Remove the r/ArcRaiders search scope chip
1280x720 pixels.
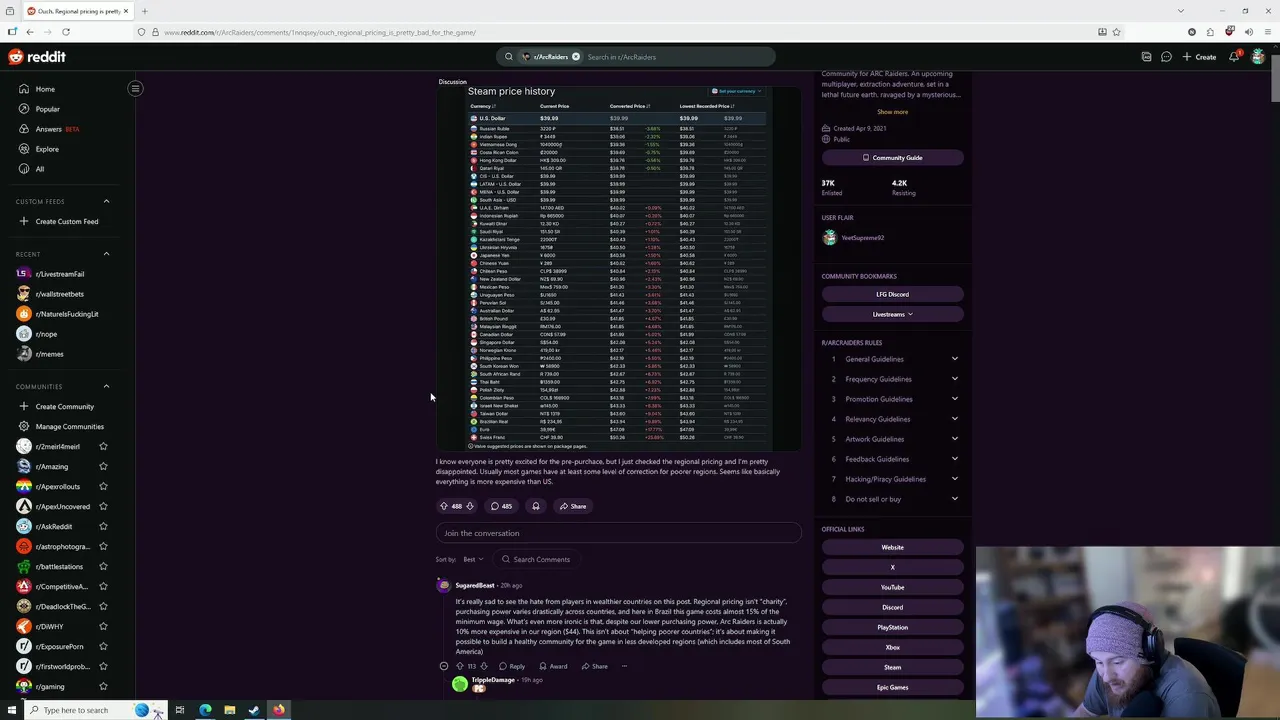(576, 57)
